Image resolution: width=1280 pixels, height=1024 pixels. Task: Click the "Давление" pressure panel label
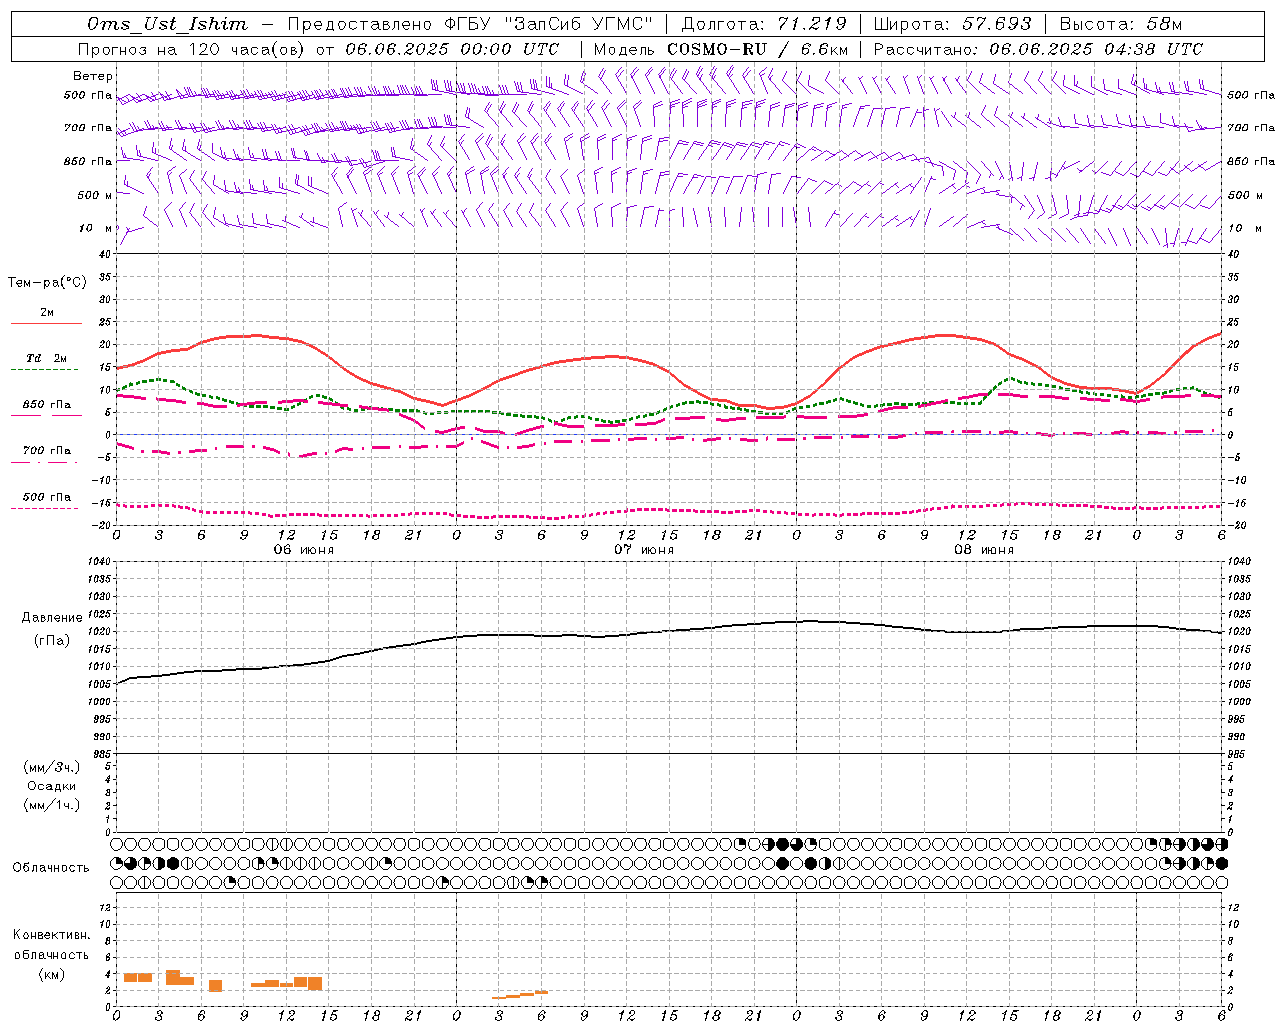click(x=52, y=618)
